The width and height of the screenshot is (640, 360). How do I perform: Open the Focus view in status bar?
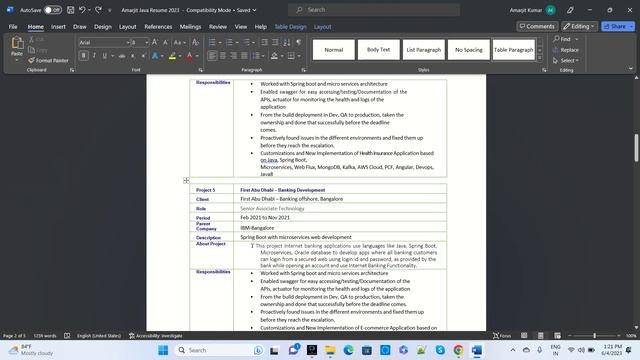(502, 336)
